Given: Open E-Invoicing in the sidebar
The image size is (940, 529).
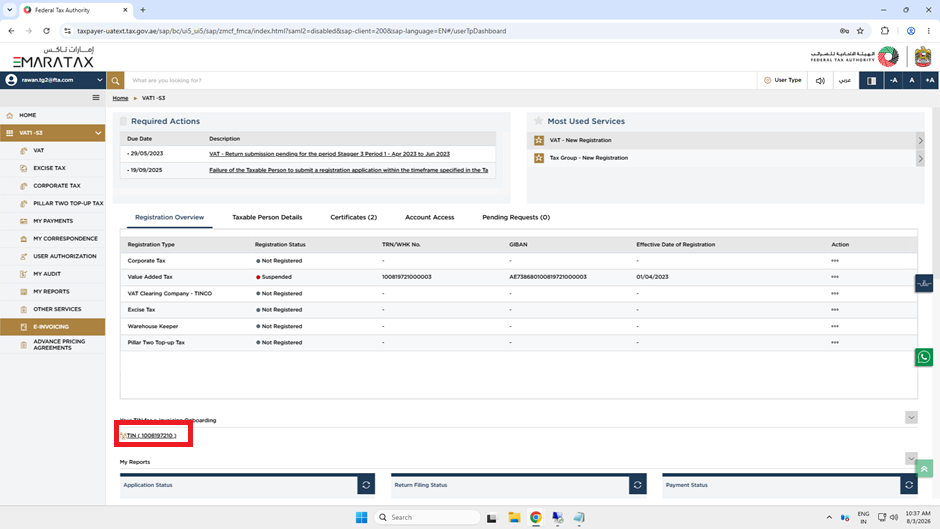Looking at the screenshot, I should (x=53, y=327).
